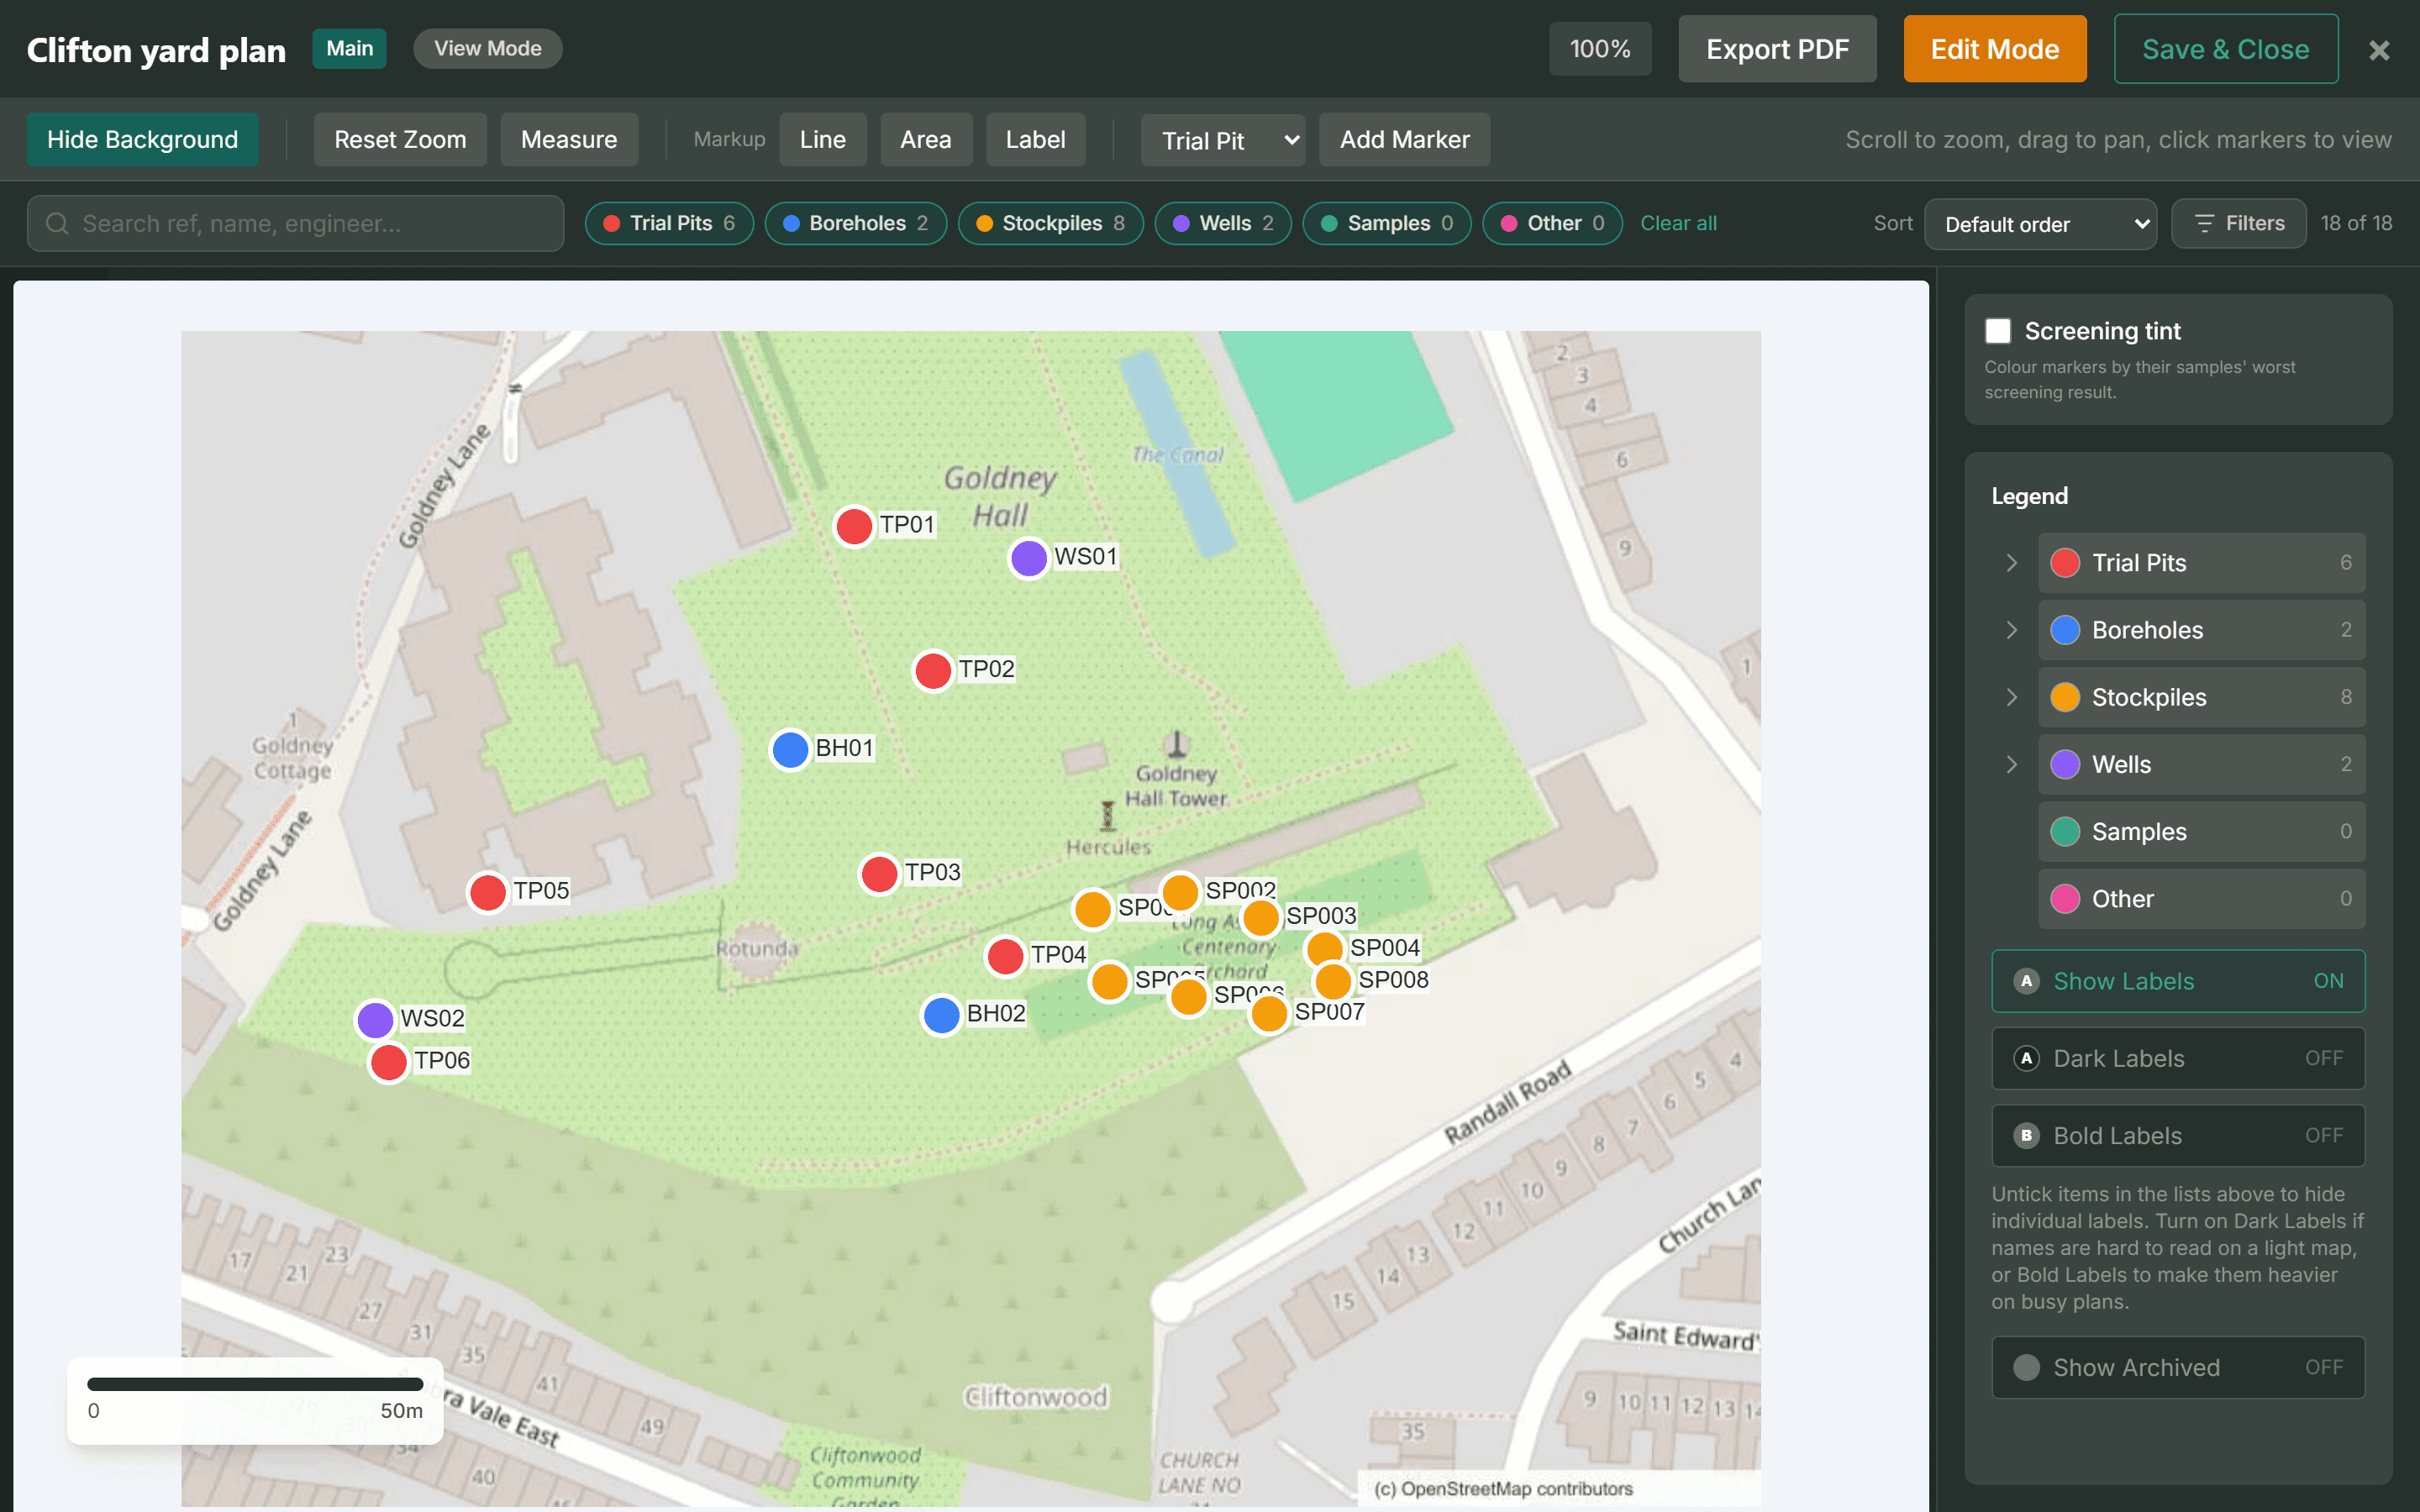Open the WS02 purple well marker
Image resolution: width=2420 pixels, height=1512 pixels.
(x=375, y=1020)
